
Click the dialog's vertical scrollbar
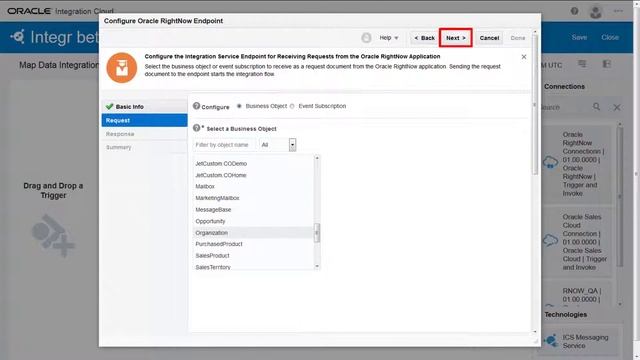click(535, 104)
